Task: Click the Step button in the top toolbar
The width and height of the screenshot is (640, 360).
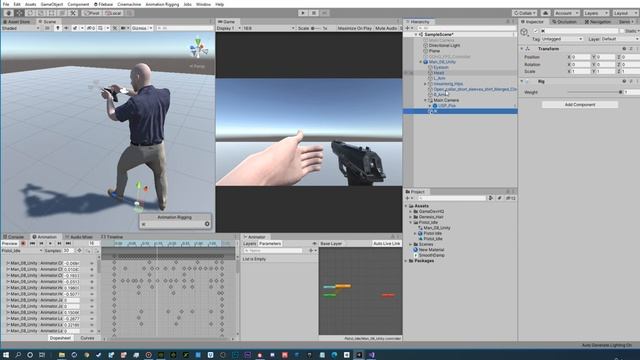Action: pos(324,13)
